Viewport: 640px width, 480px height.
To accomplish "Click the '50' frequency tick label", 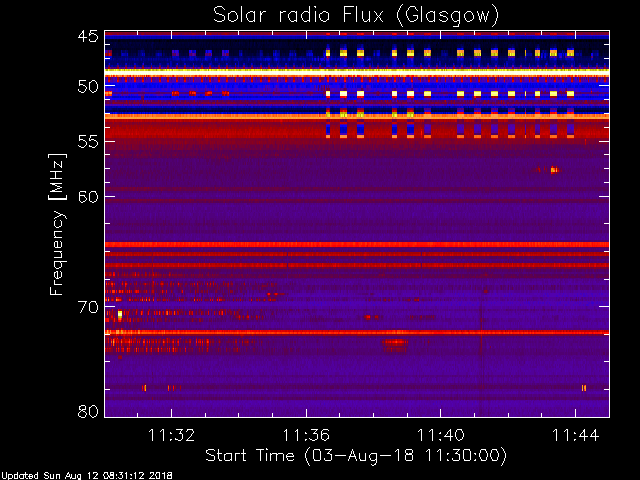I will click(x=88, y=87).
